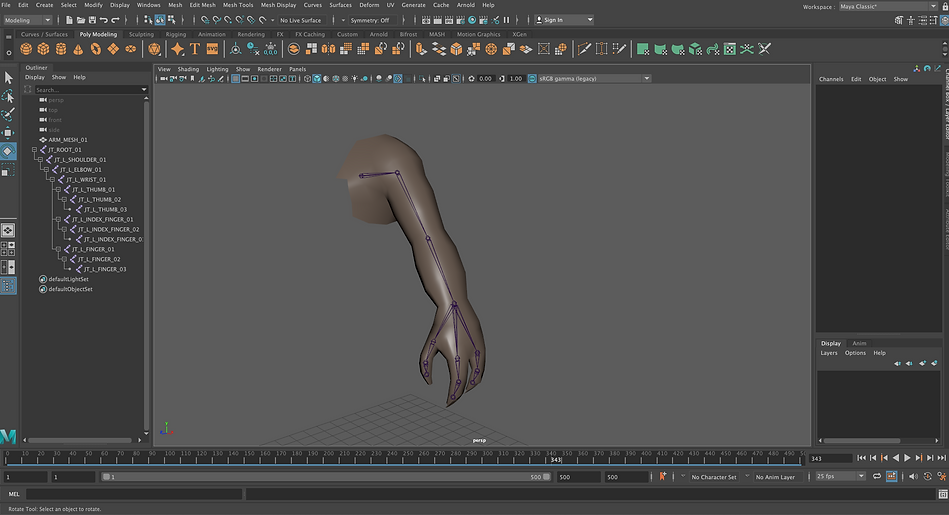Toggle the Auto Keyframe button
The width and height of the screenshot is (949, 515).
[892, 476]
